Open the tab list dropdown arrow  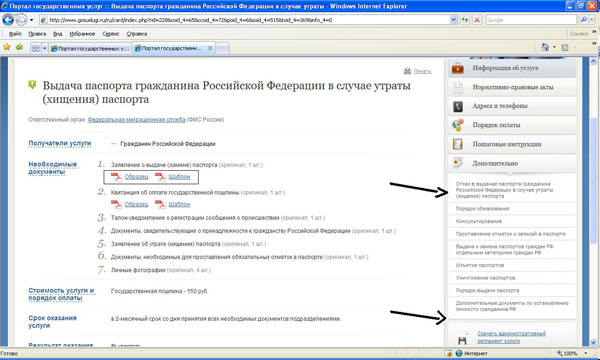pos(44,48)
